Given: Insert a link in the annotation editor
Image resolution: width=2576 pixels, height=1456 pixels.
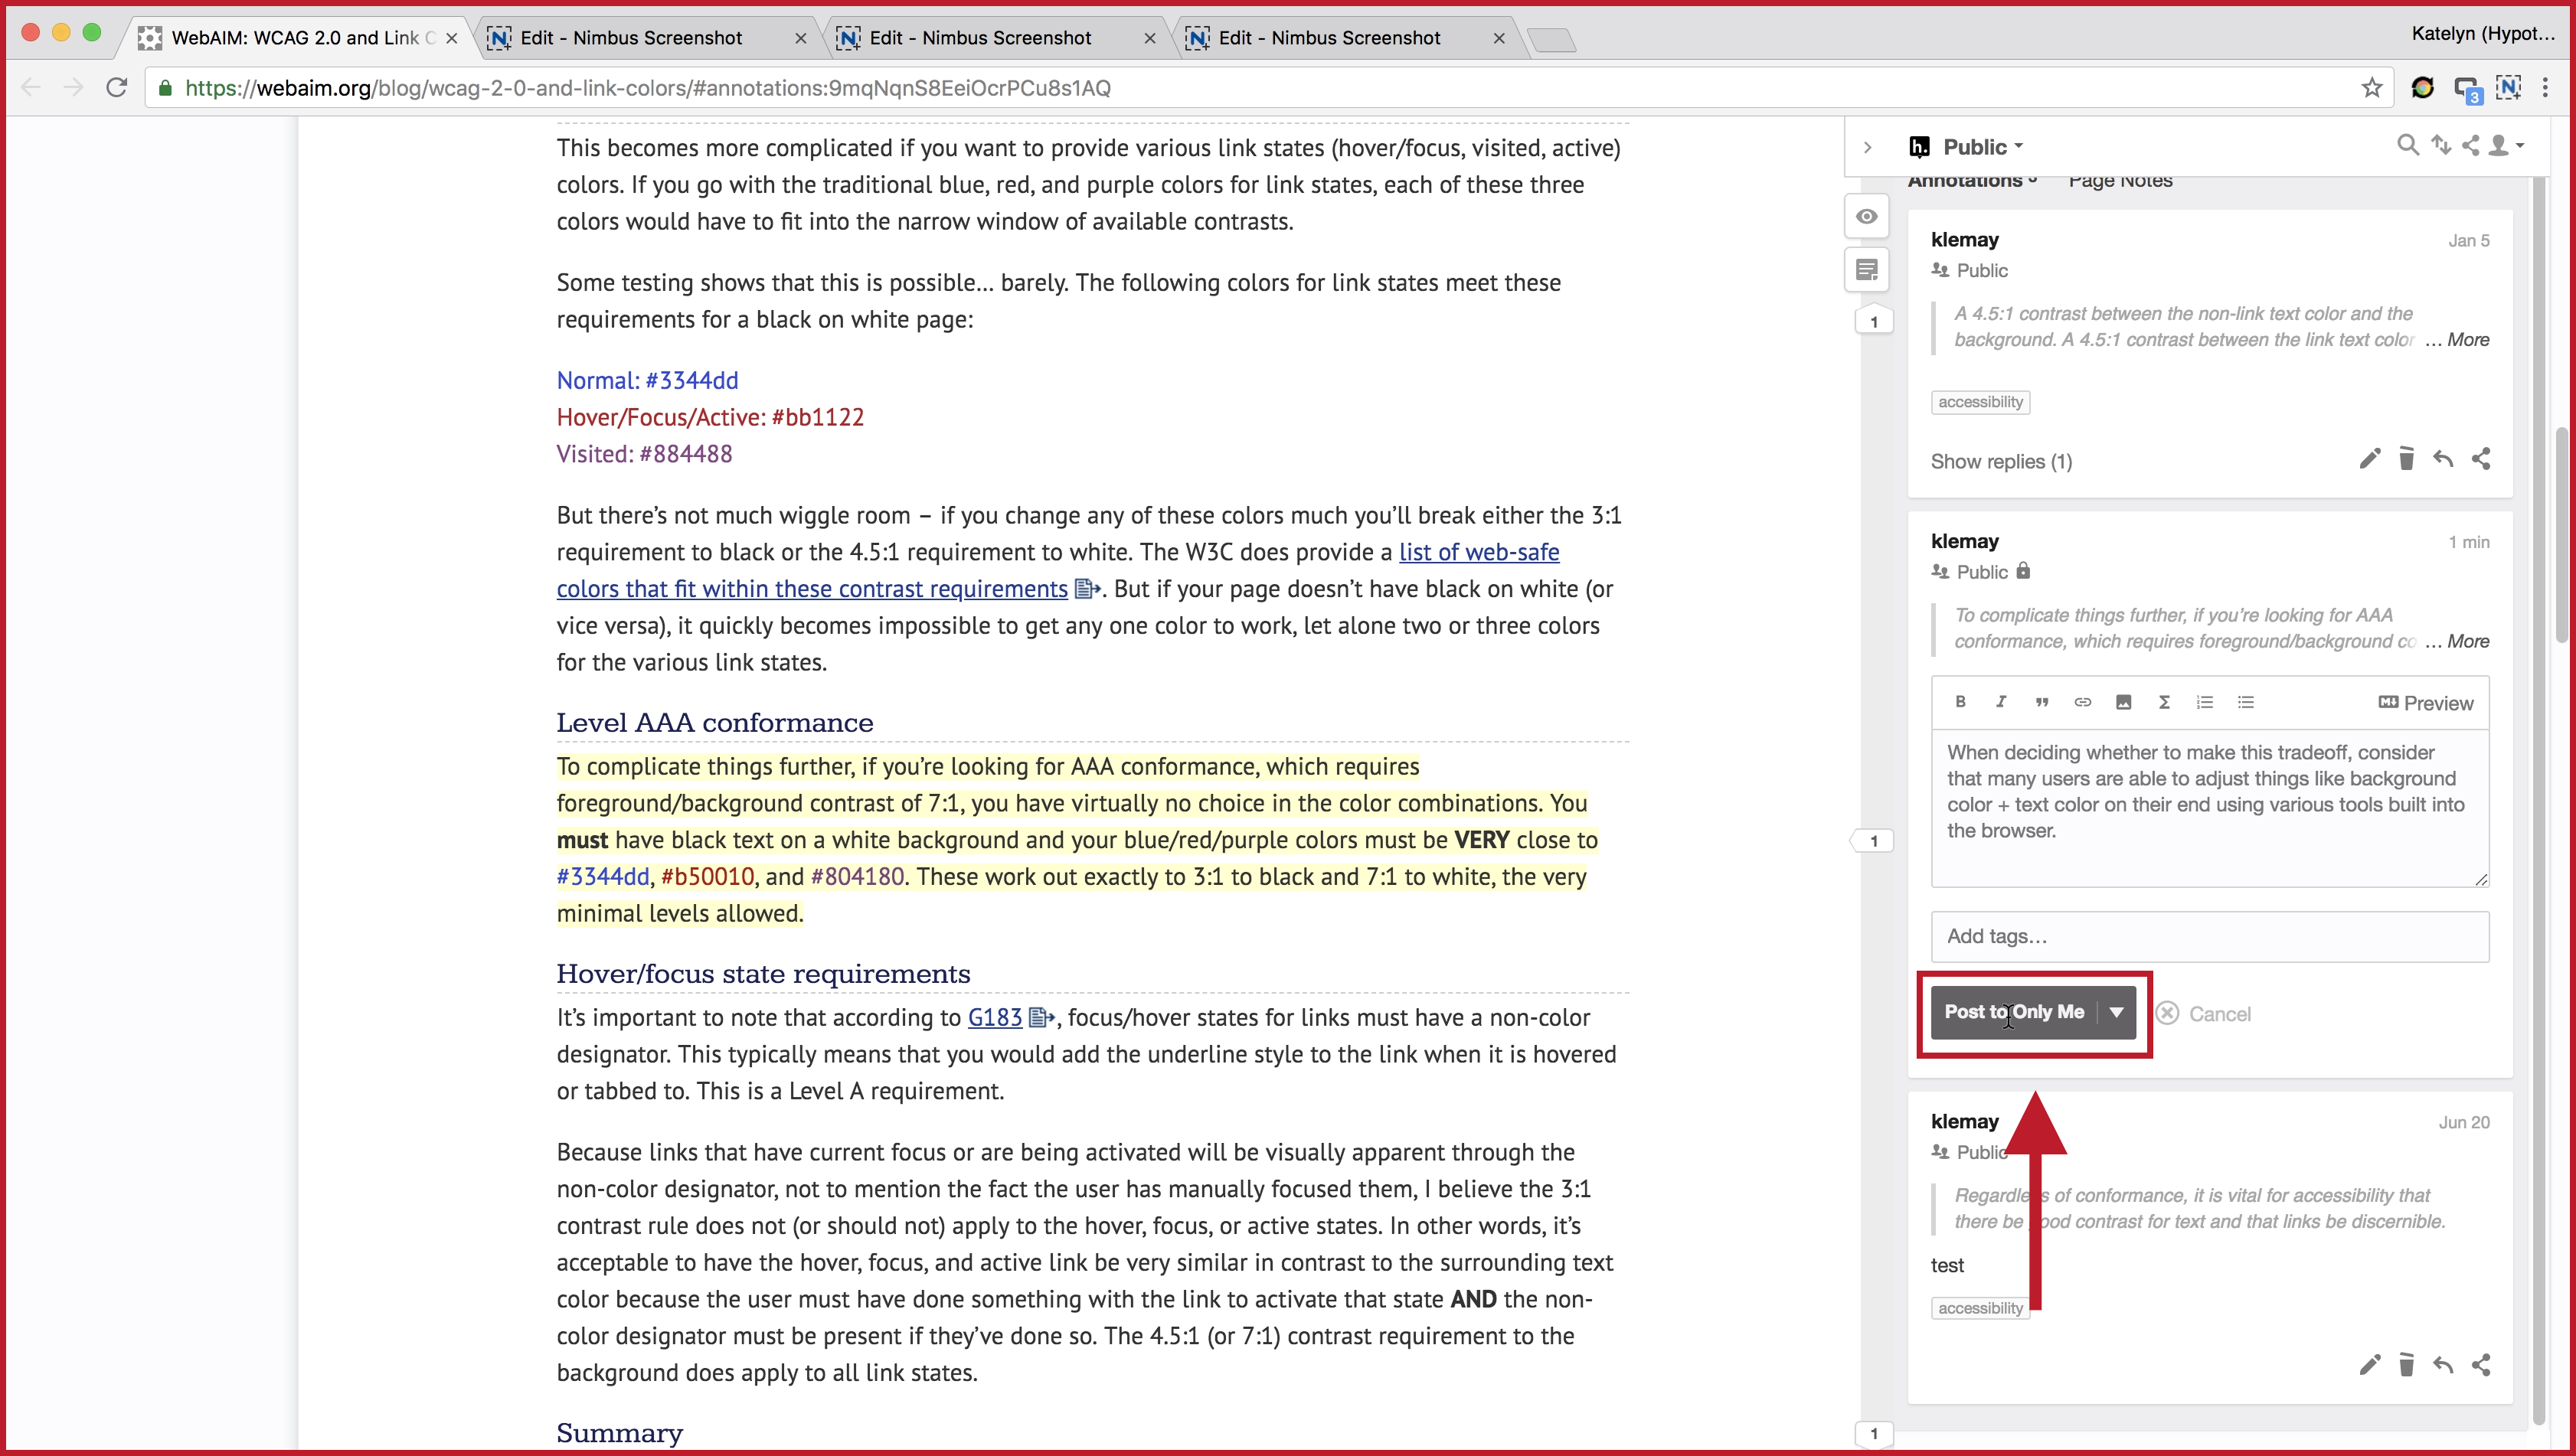Looking at the screenshot, I should (x=2083, y=702).
